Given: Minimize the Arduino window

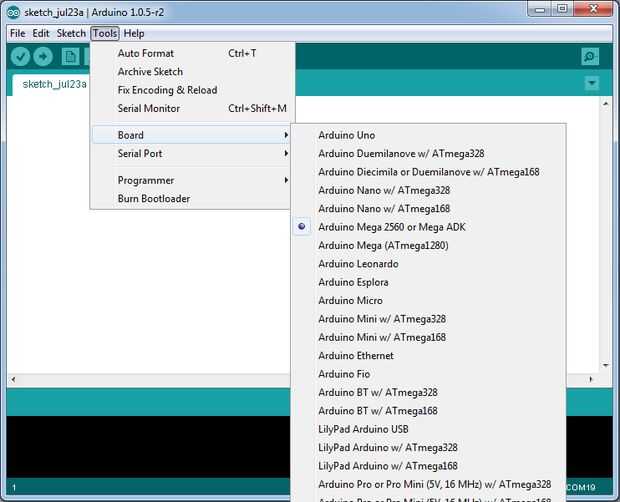Looking at the screenshot, I should [540, 9].
